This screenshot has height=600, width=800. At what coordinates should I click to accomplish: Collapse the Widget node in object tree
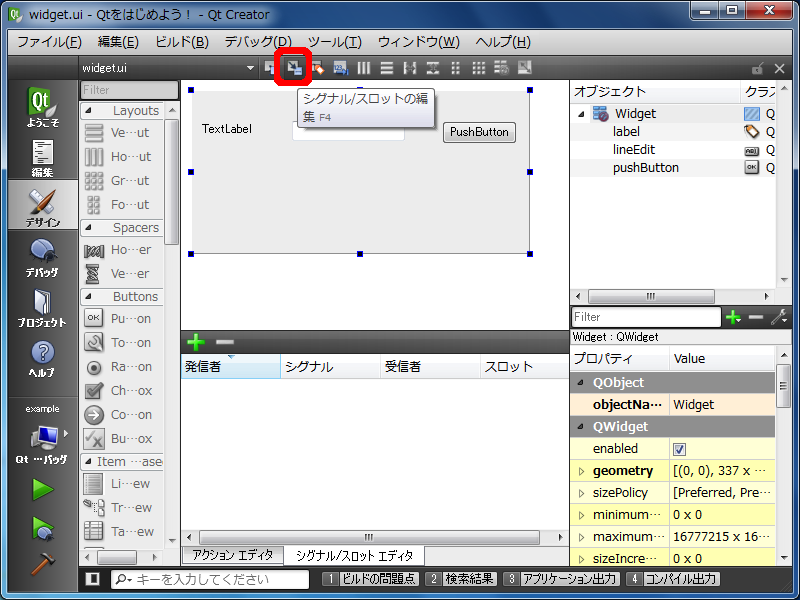(581, 114)
